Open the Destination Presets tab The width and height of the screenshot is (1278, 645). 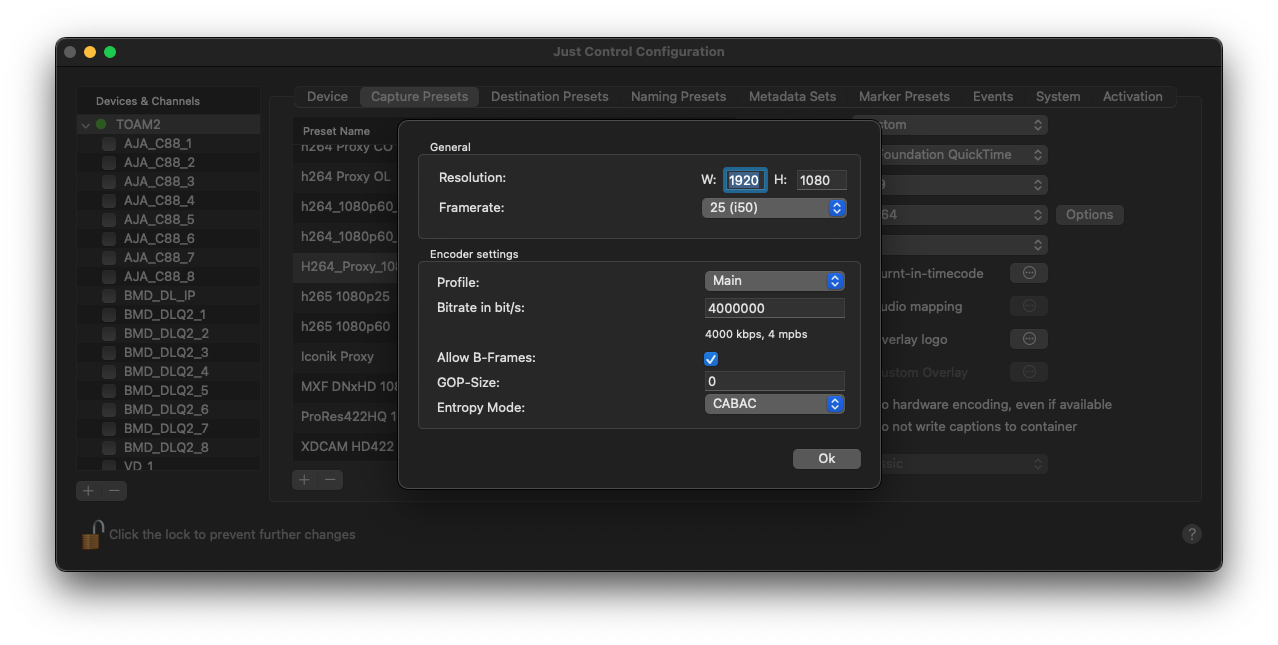[x=550, y=97]
